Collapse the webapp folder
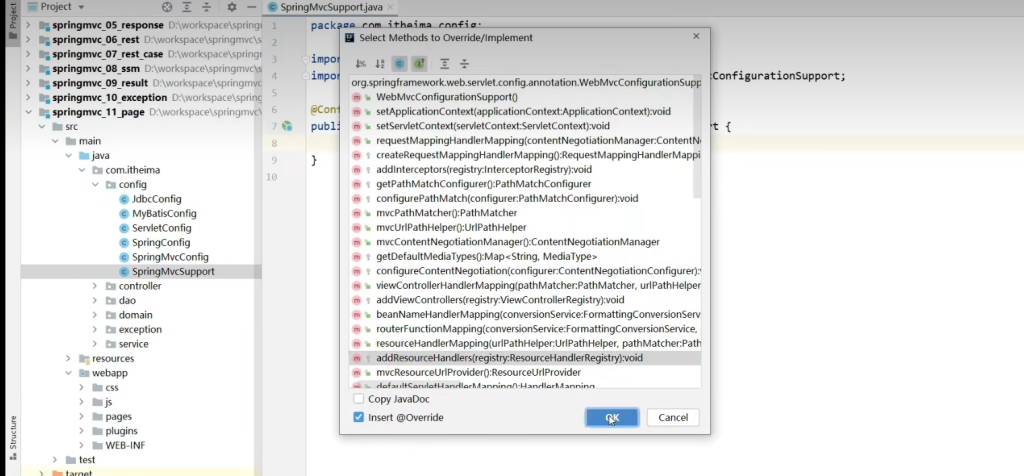Screen dimensions: 1024x476 pyautogui.click(x=67, y=373)
